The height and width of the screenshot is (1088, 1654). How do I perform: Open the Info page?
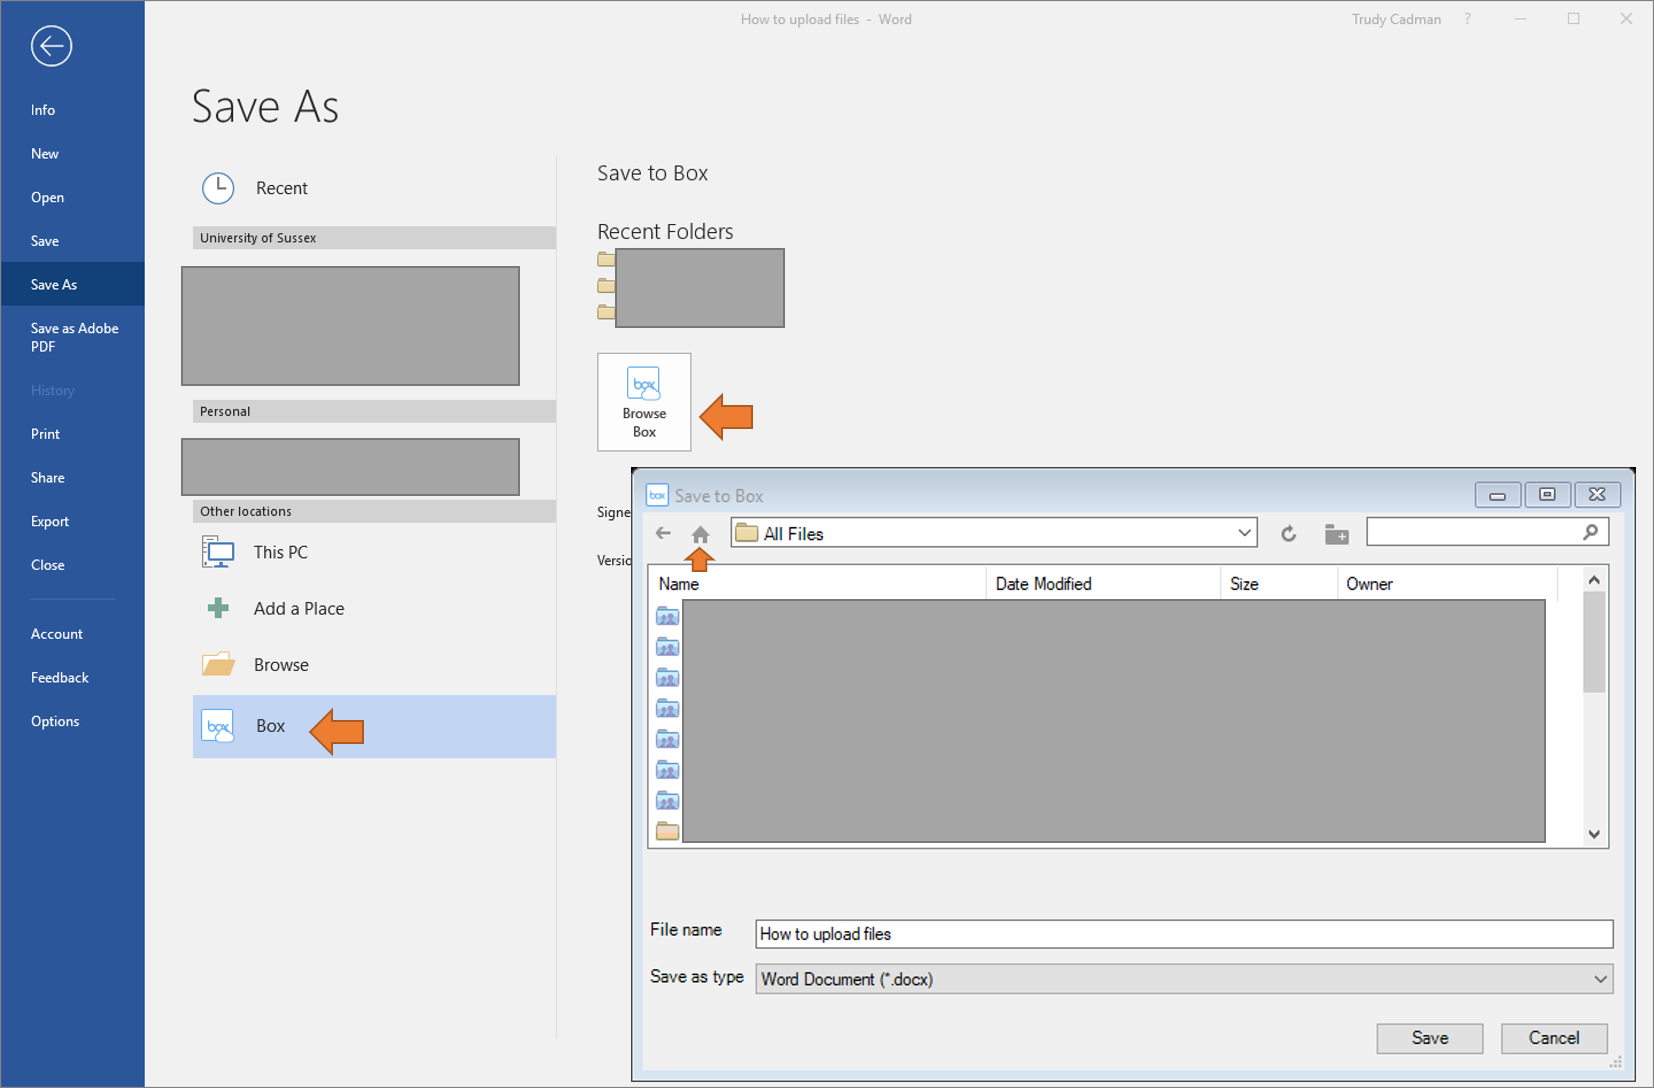pos(43,110)
